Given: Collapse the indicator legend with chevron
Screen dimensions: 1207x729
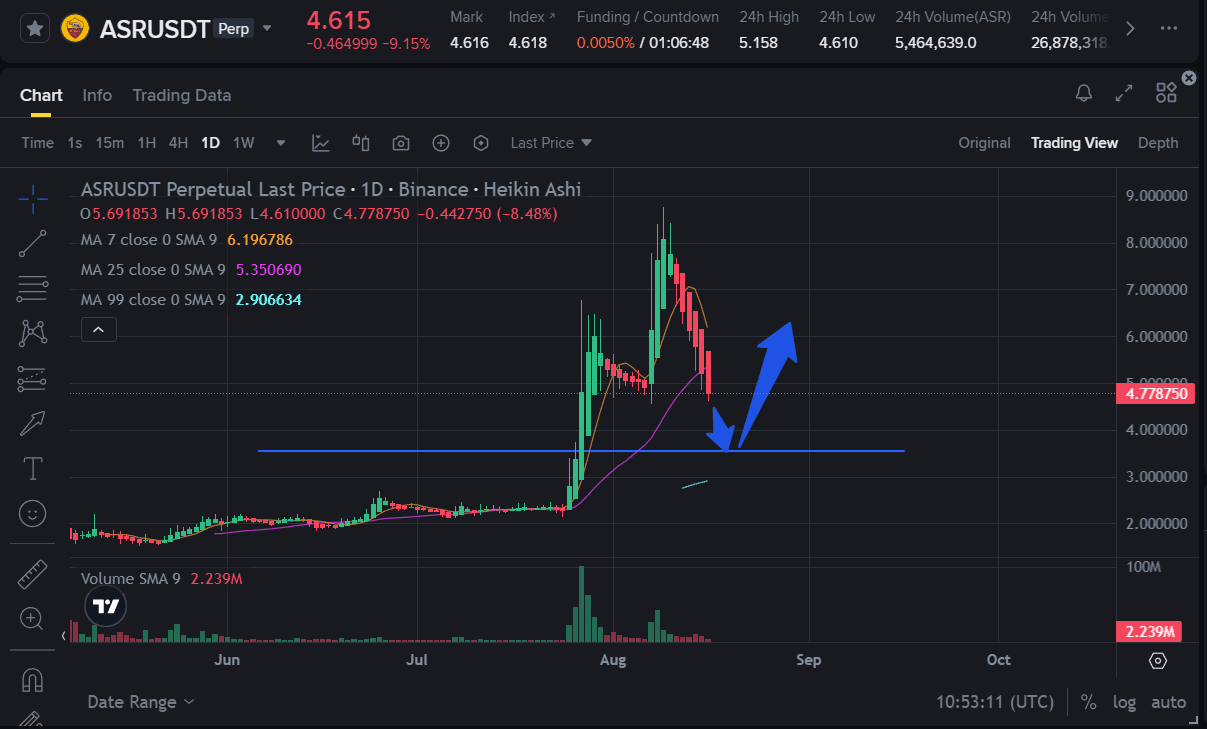Looking at the screenshot, I should click(98, 329).
